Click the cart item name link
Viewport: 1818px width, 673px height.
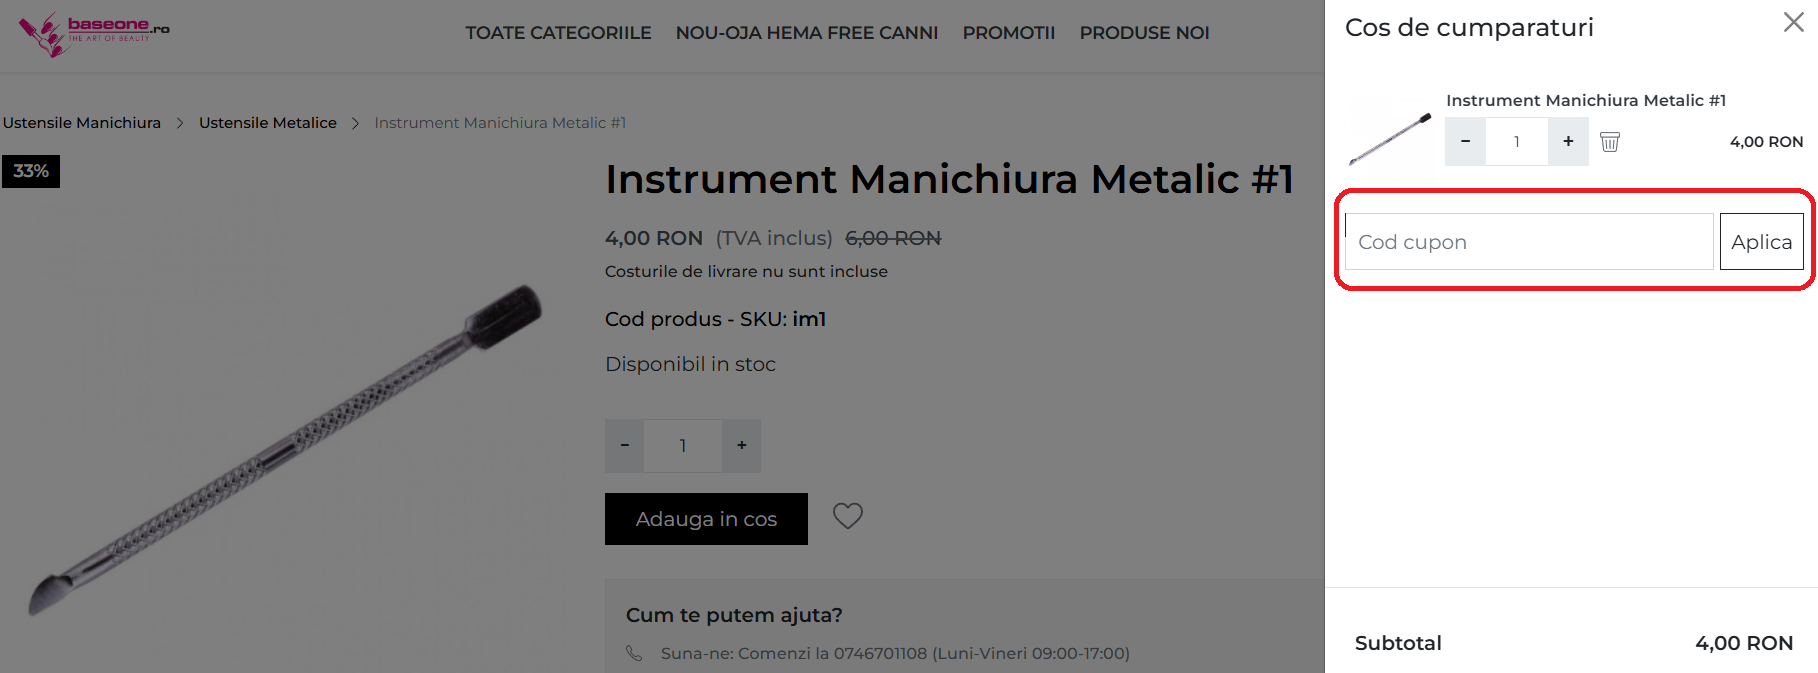tap(1585, 100)
